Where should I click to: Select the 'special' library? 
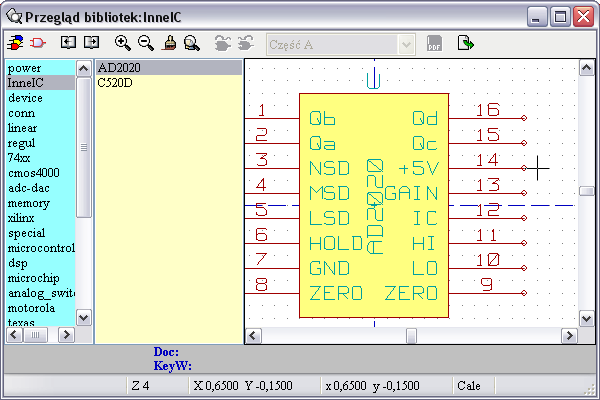(41, 233)
